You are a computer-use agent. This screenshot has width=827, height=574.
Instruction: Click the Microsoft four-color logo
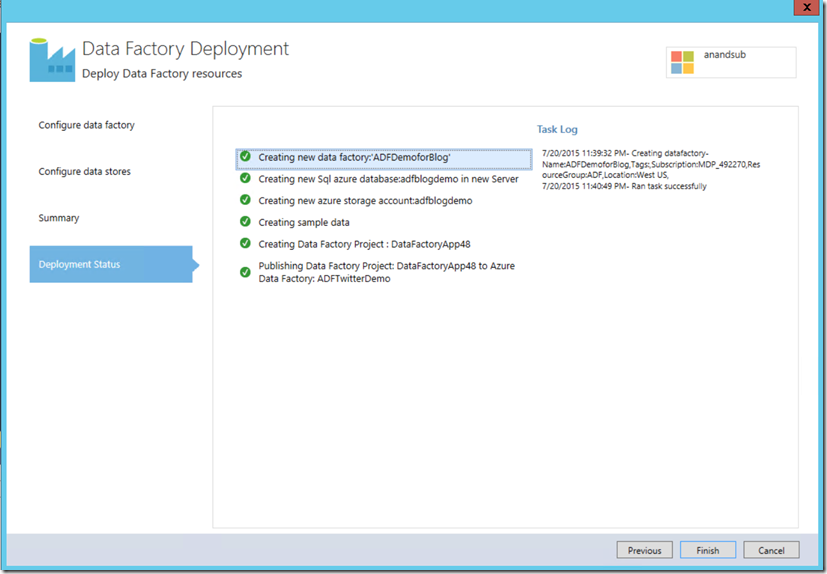pyautogui.click(x=682, y=62)
